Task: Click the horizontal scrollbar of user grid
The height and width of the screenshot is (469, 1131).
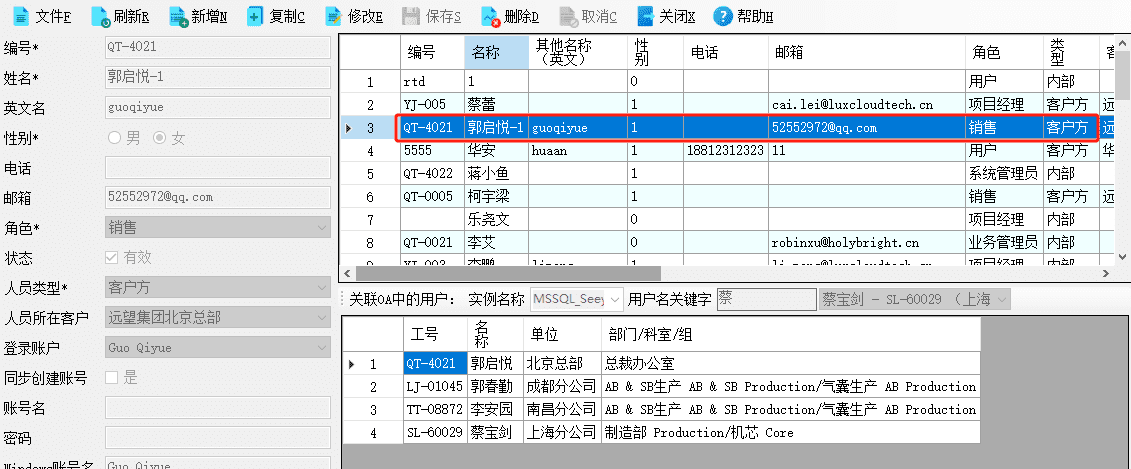Action: [x=508, y=273]
